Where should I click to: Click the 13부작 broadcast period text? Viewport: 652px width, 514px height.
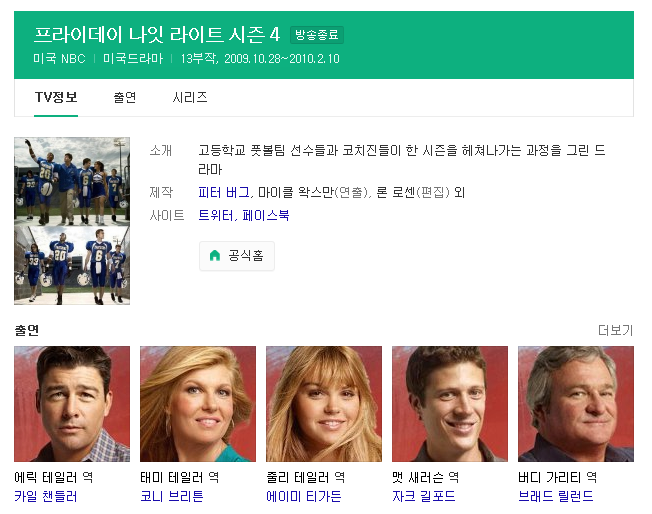click(260, 59)
